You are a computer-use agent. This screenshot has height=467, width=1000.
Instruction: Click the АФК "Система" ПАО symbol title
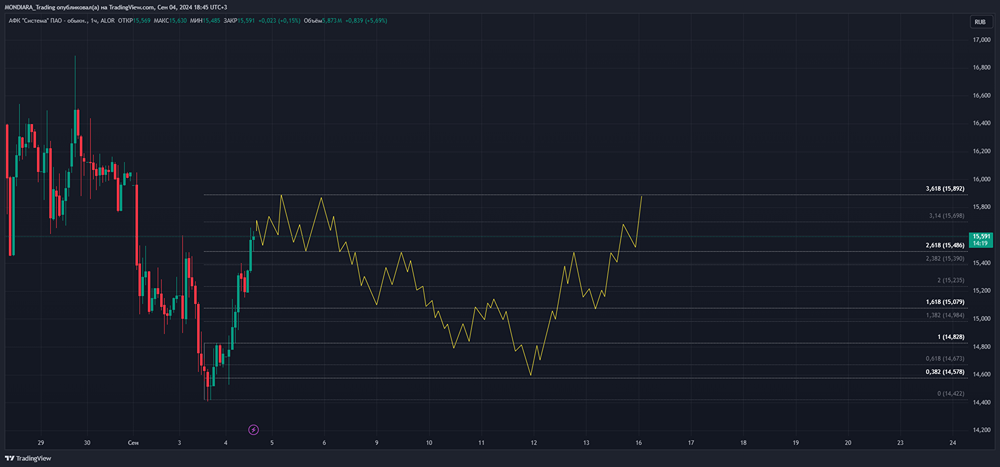(x=48, y=20)
